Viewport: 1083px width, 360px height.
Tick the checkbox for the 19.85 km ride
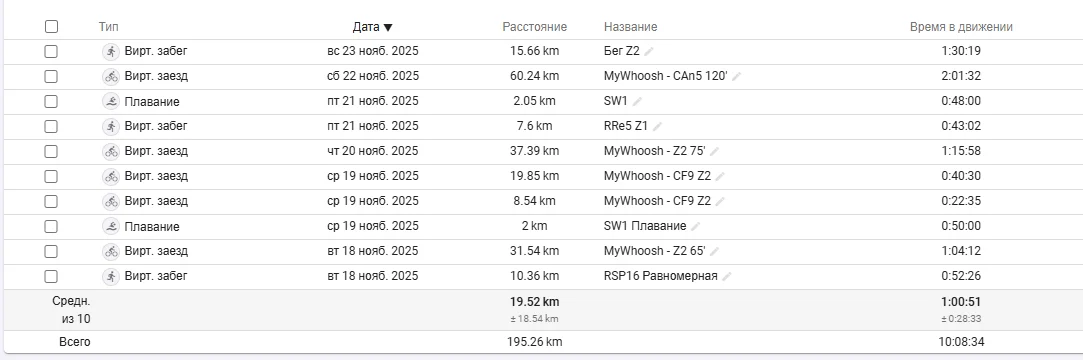51,176
